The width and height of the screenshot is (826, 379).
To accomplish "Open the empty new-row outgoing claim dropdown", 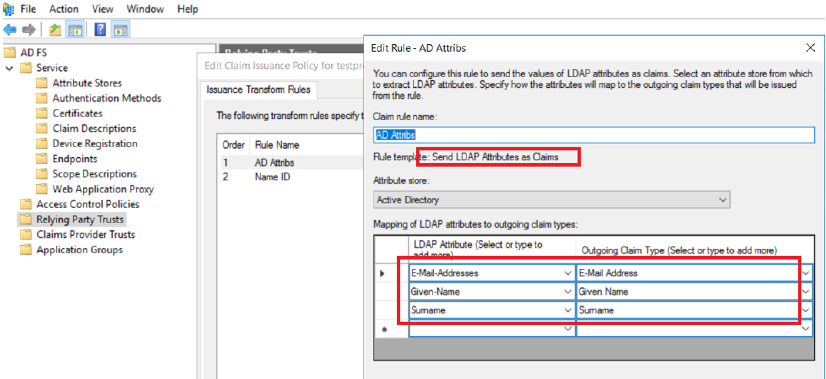I will pos(805,328).
